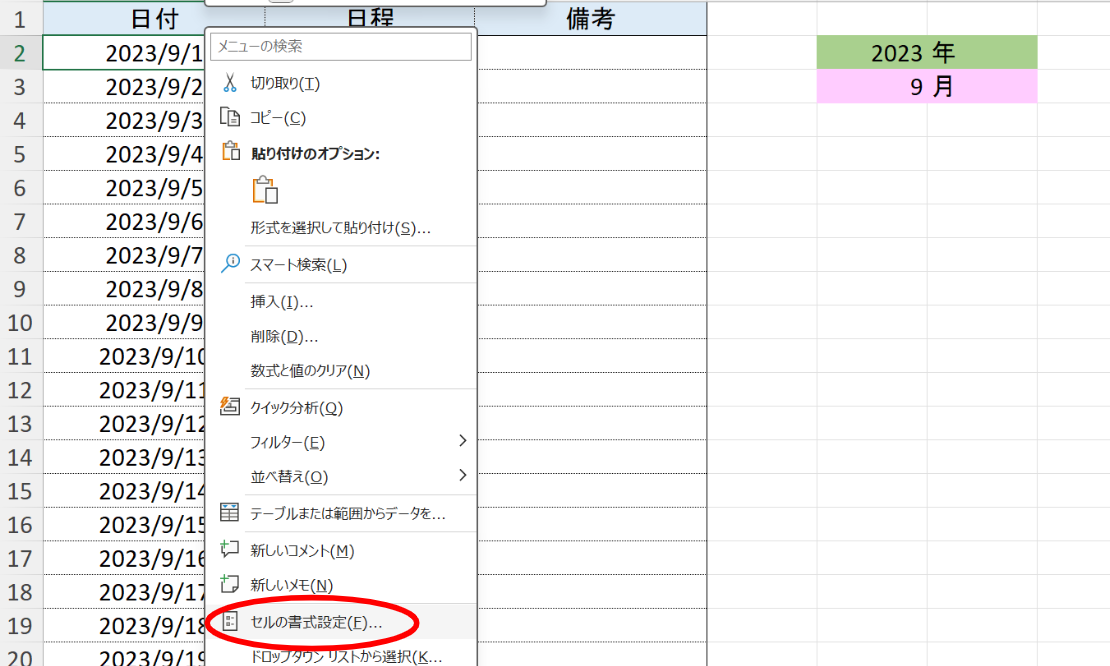This screenshot has width=1110, height=666.
Task: Select the green 2023 年 cell
Action: [x=926, y=53]
